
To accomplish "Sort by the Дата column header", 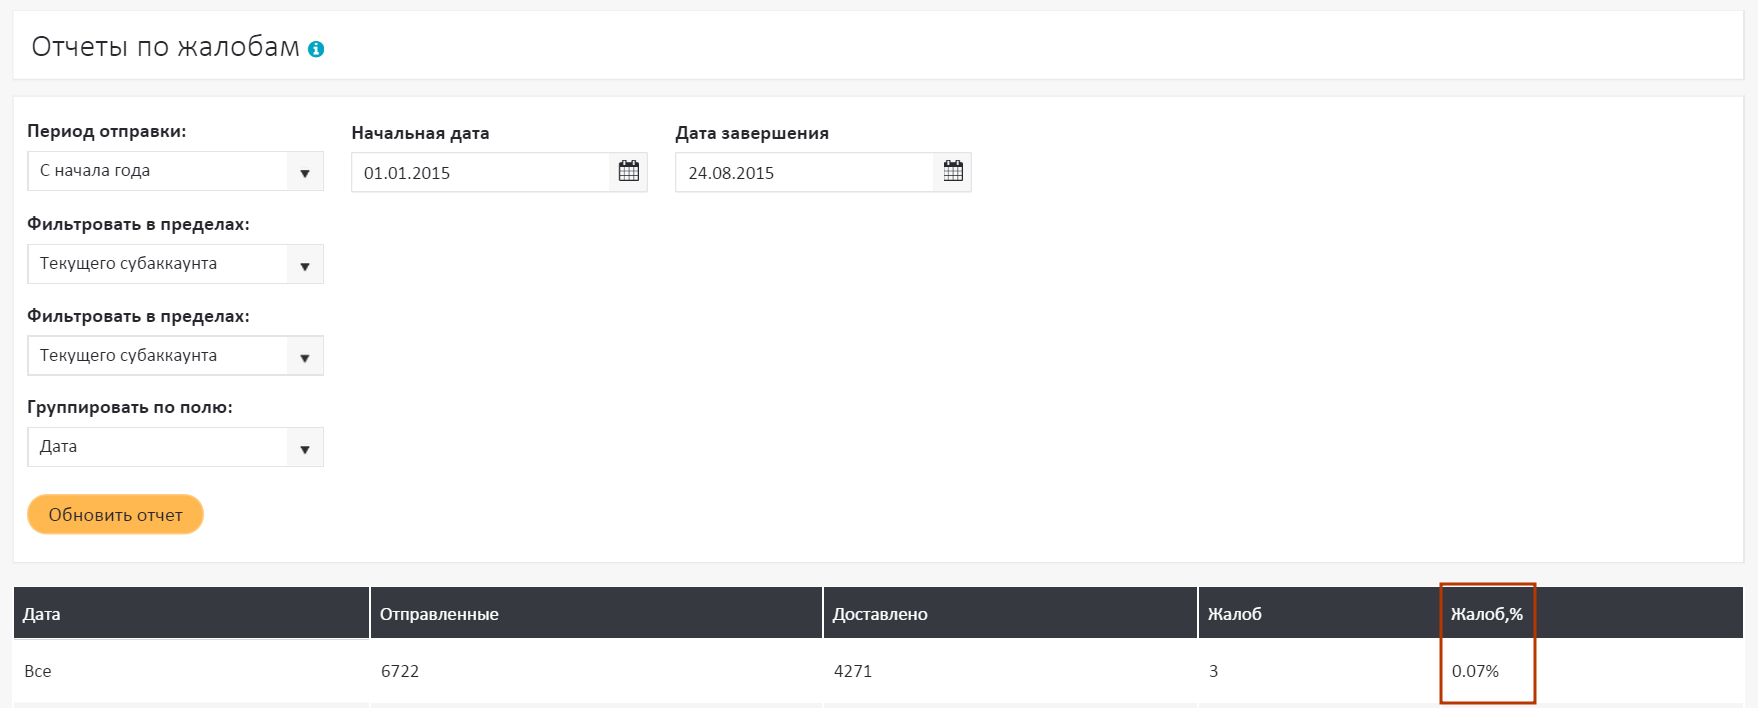I will [42, 614].
